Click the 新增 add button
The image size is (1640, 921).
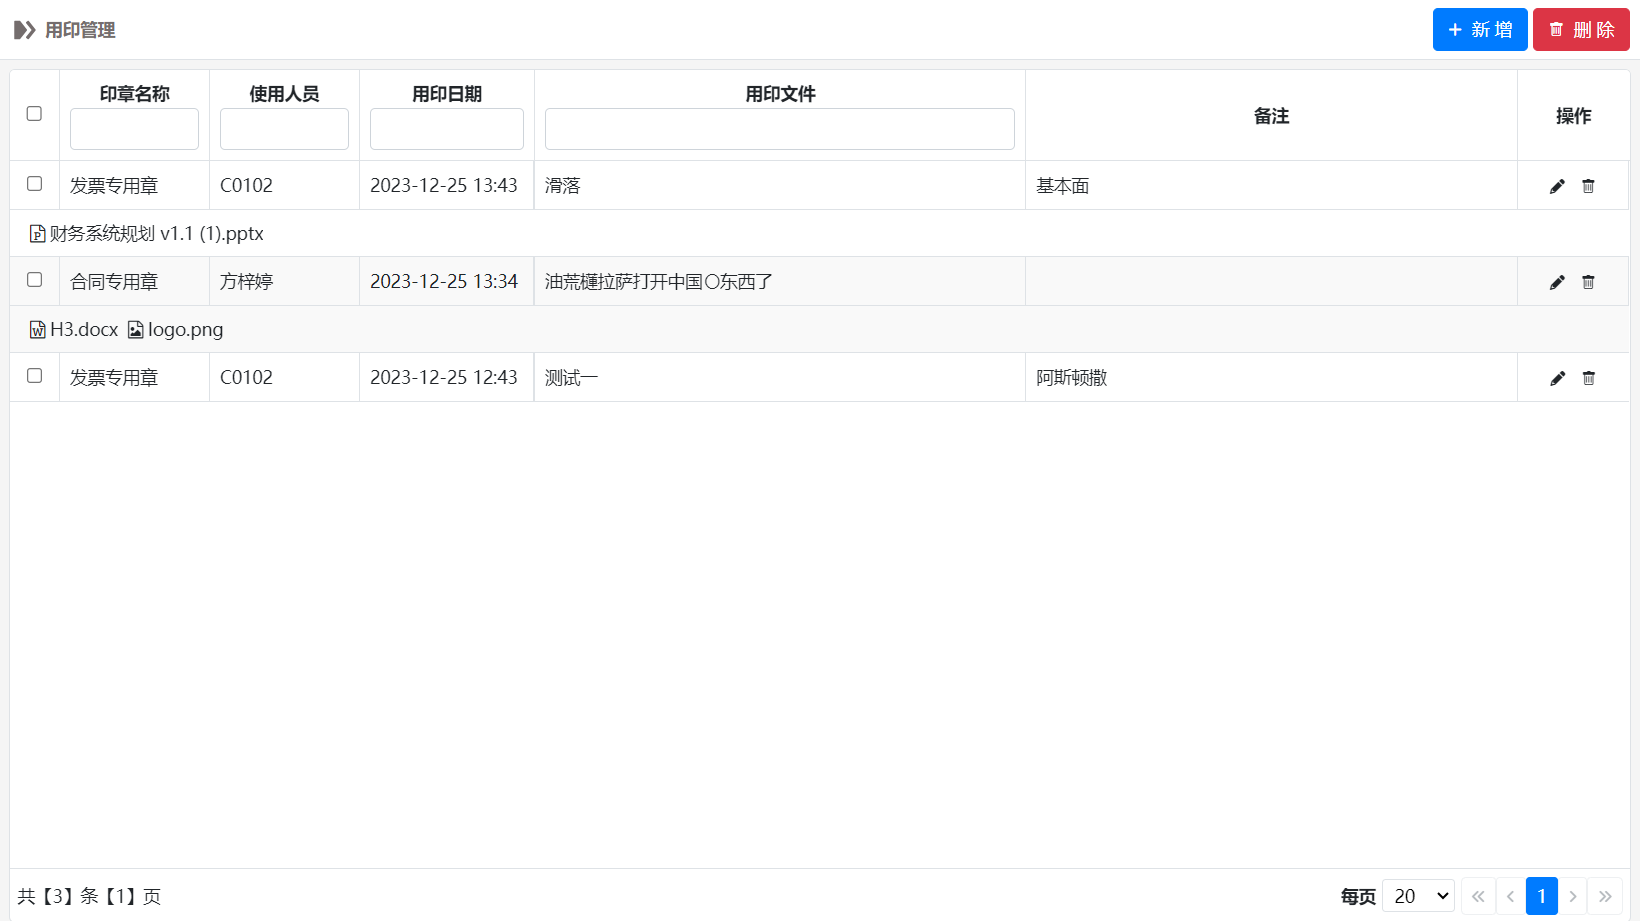[1480, 29]
